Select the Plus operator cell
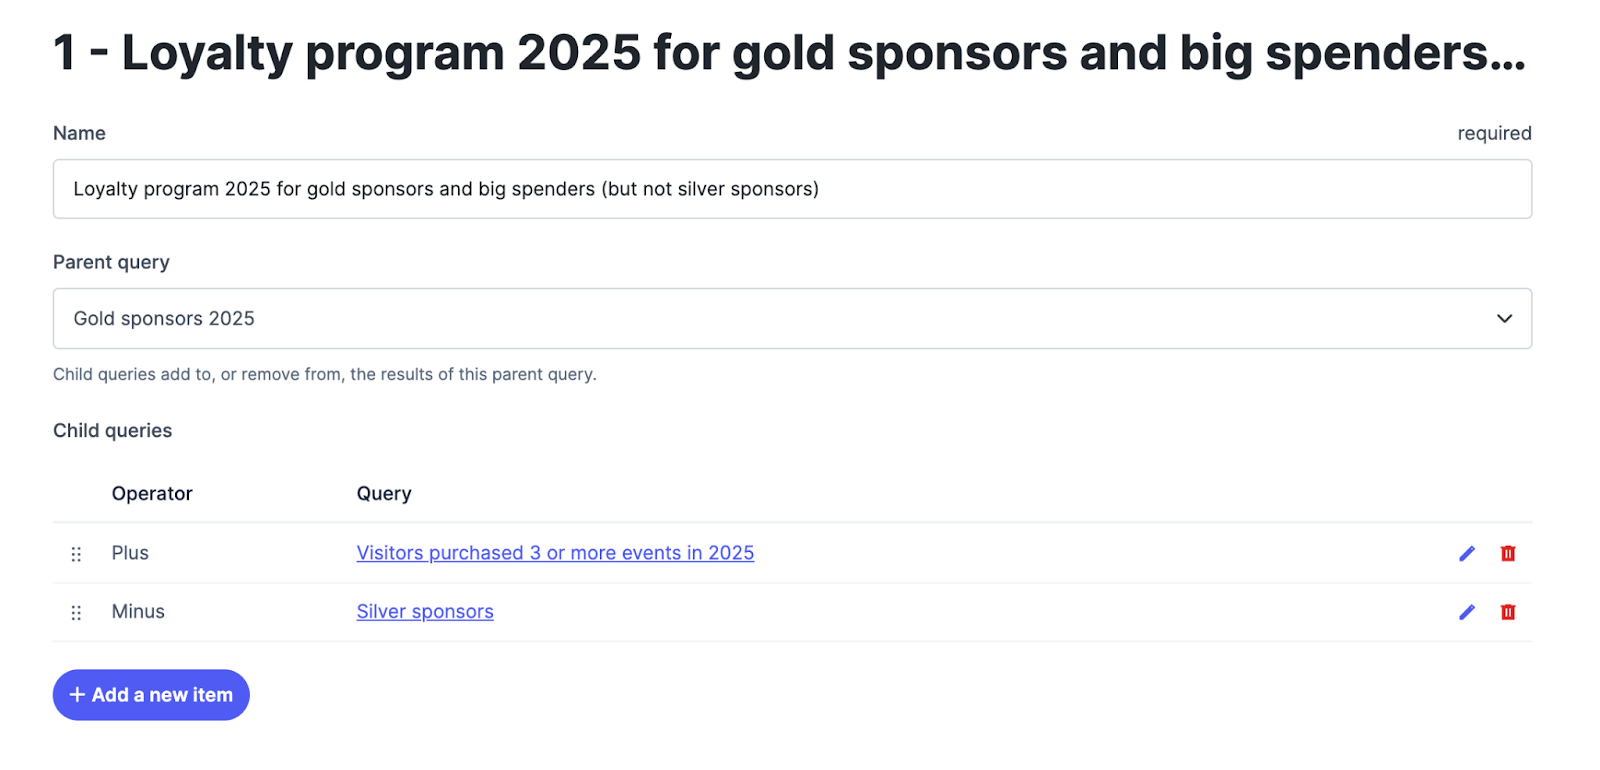 click(130, 553)
